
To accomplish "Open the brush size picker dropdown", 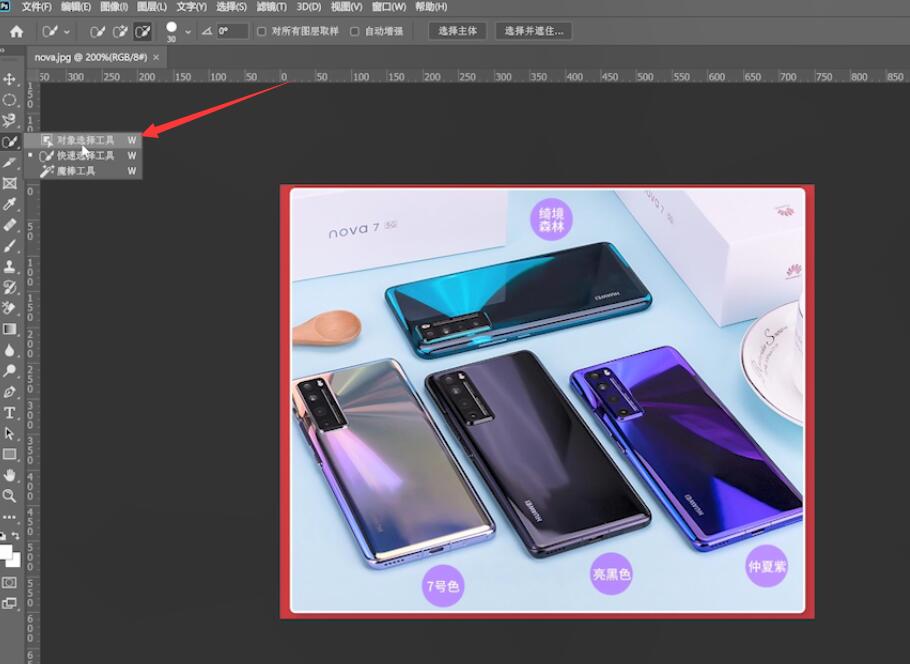I will pos(187,32).
